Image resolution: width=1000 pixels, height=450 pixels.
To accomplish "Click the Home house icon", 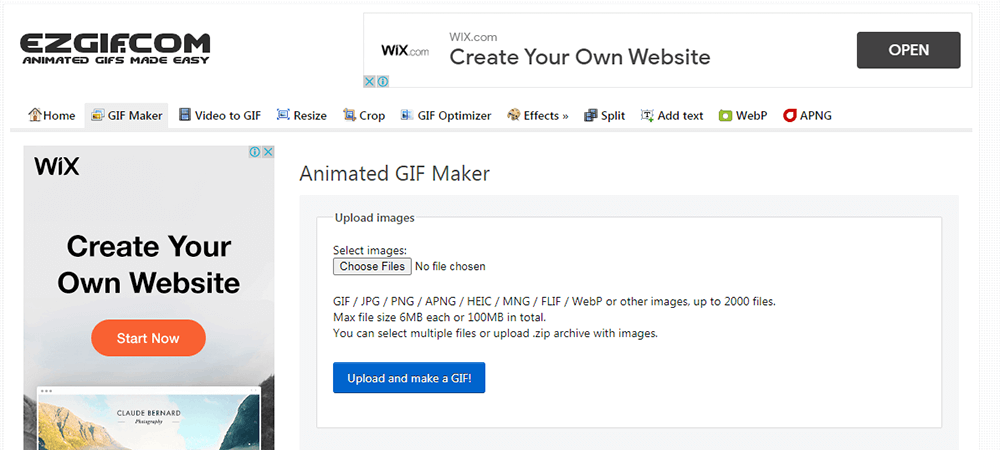I will (x=35, y=115).
